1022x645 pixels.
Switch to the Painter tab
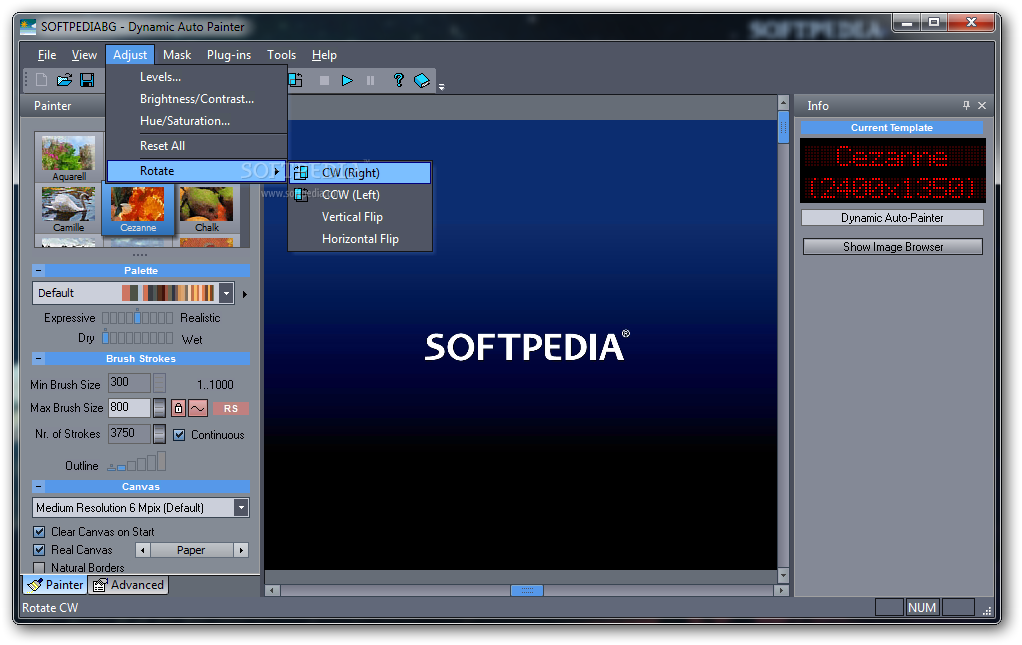point(55,585)
